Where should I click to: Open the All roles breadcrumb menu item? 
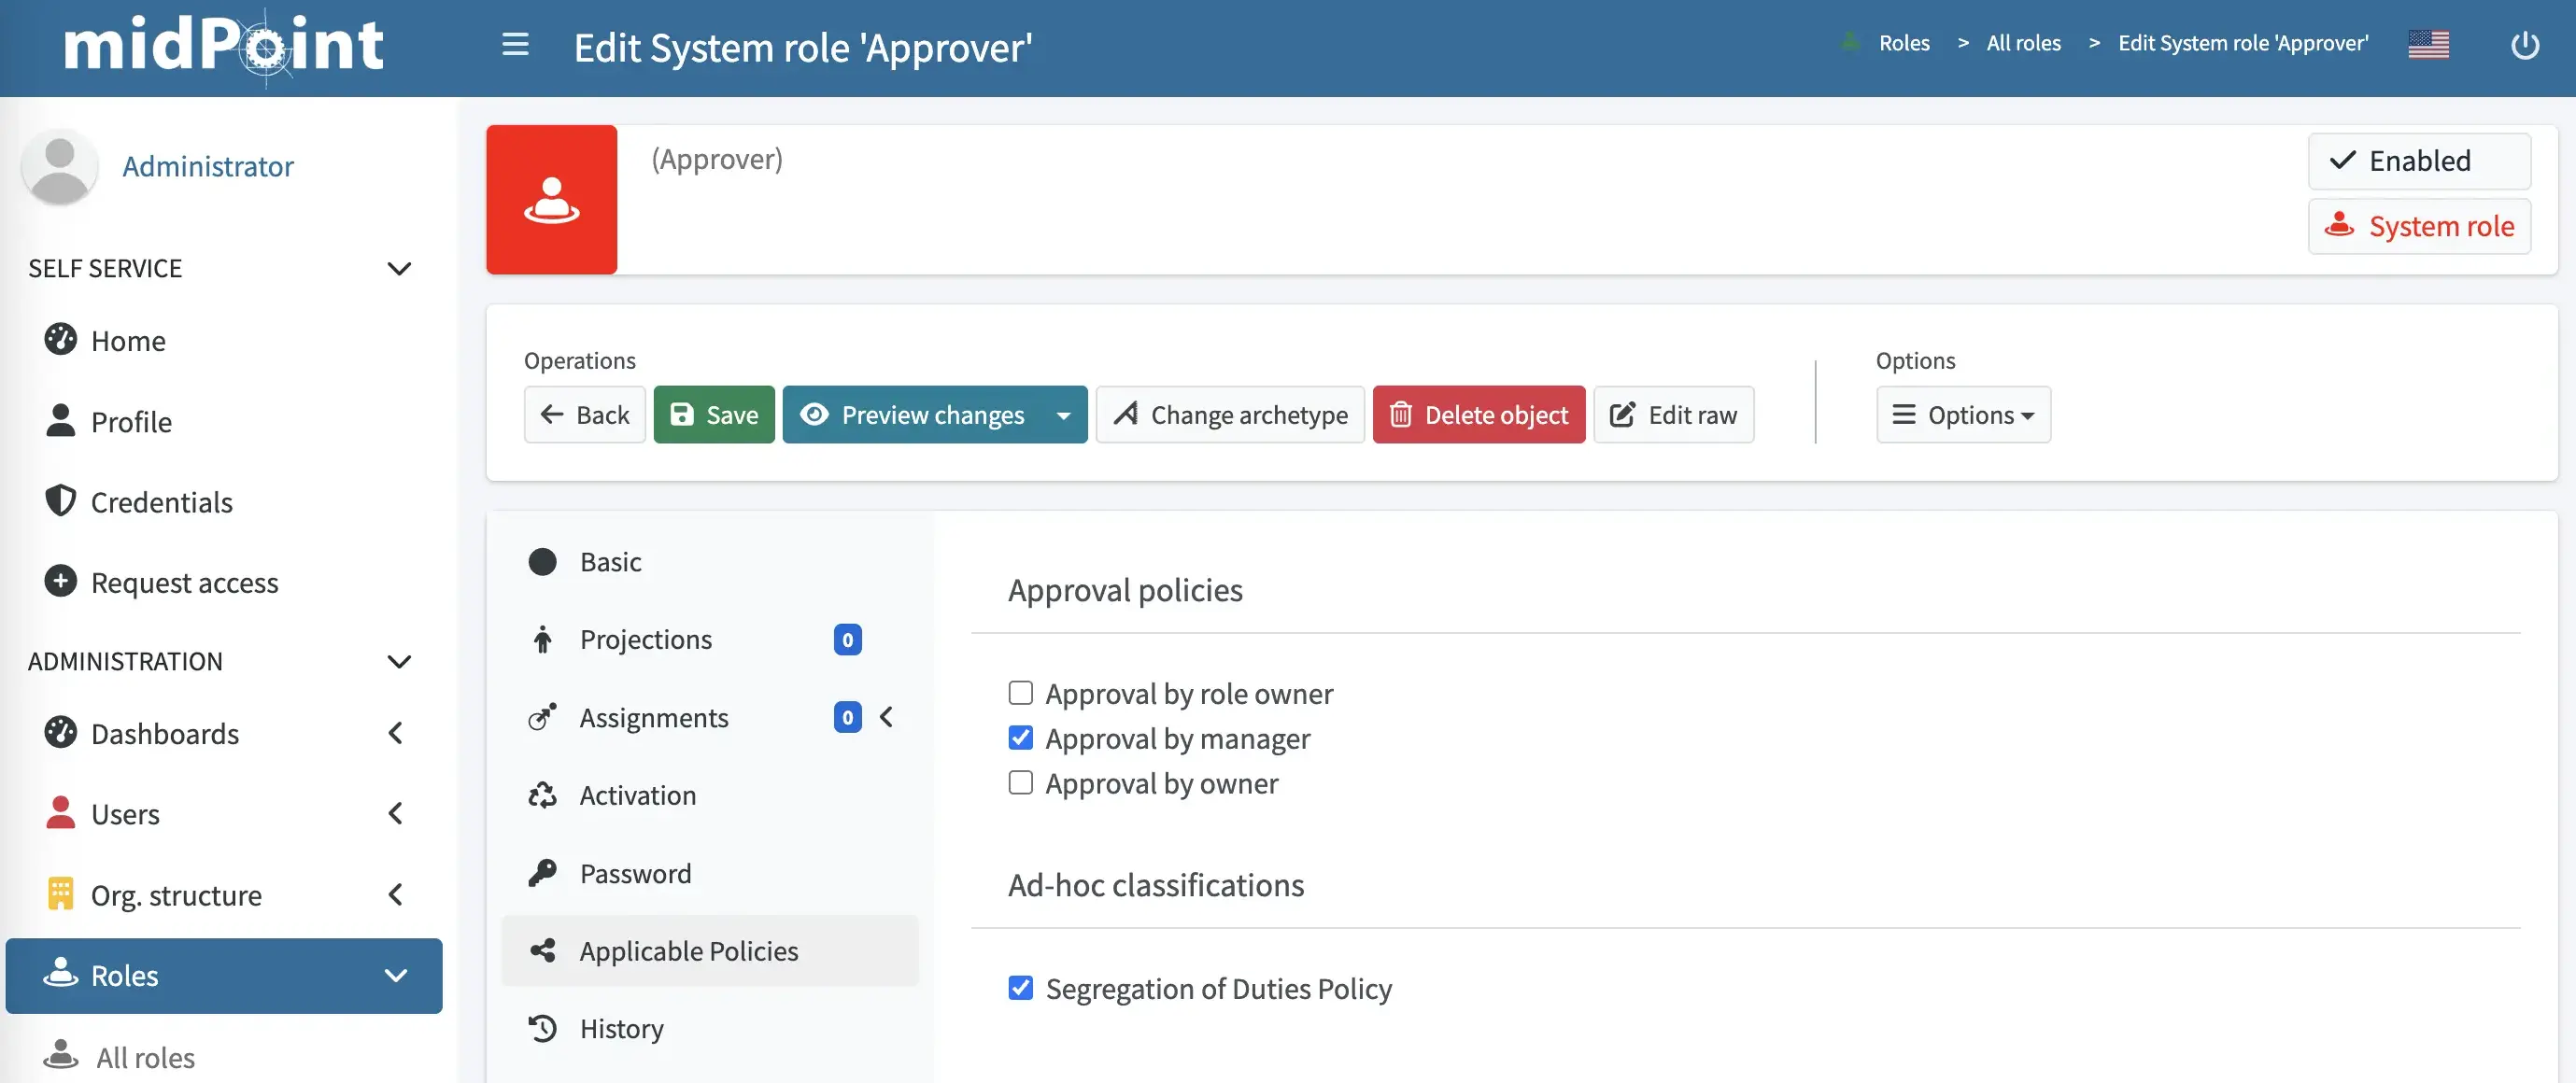2022,43
